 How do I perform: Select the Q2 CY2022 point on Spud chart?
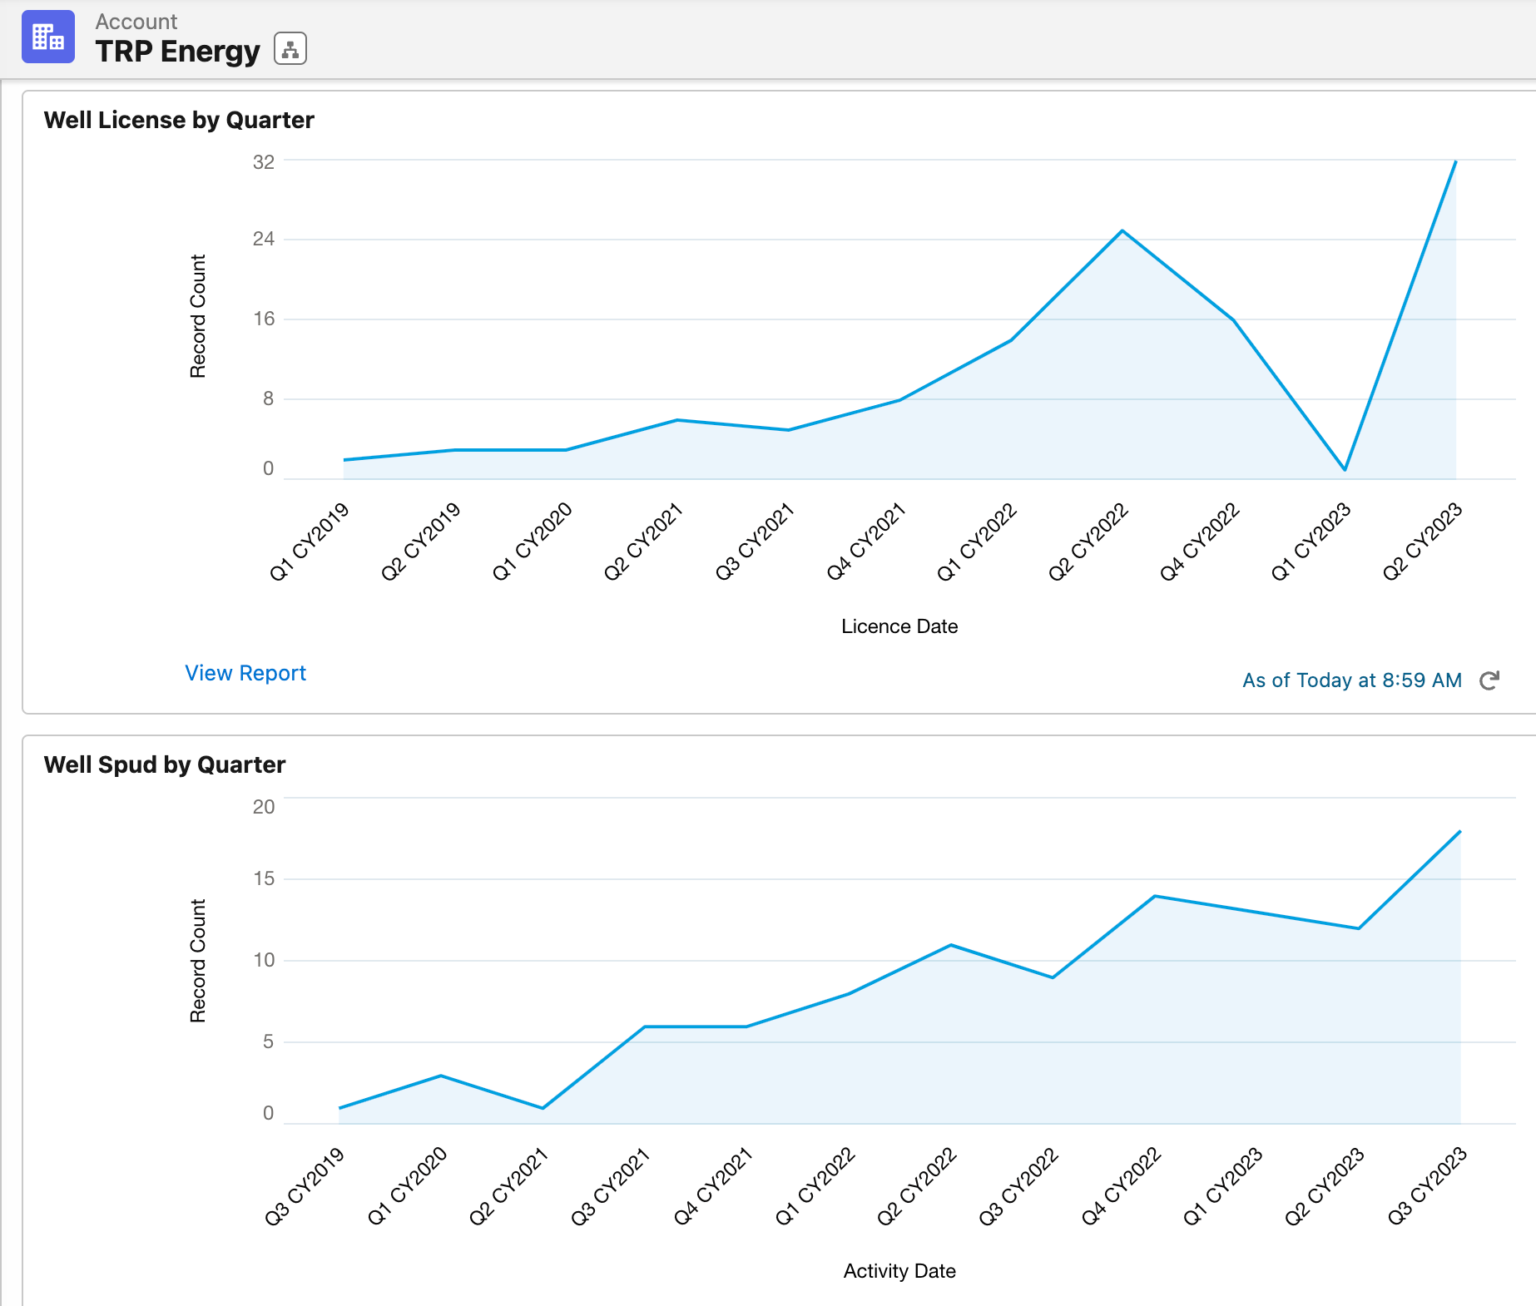pos(950,943)
